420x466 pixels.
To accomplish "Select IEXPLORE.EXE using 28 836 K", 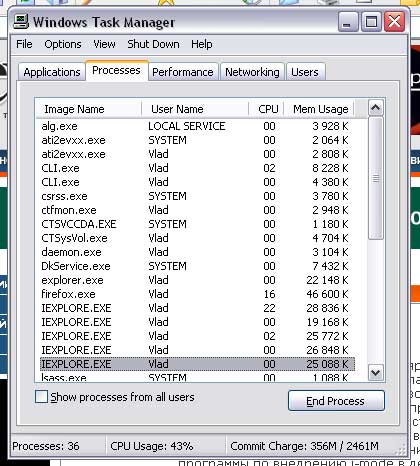I will coord(197,308).
